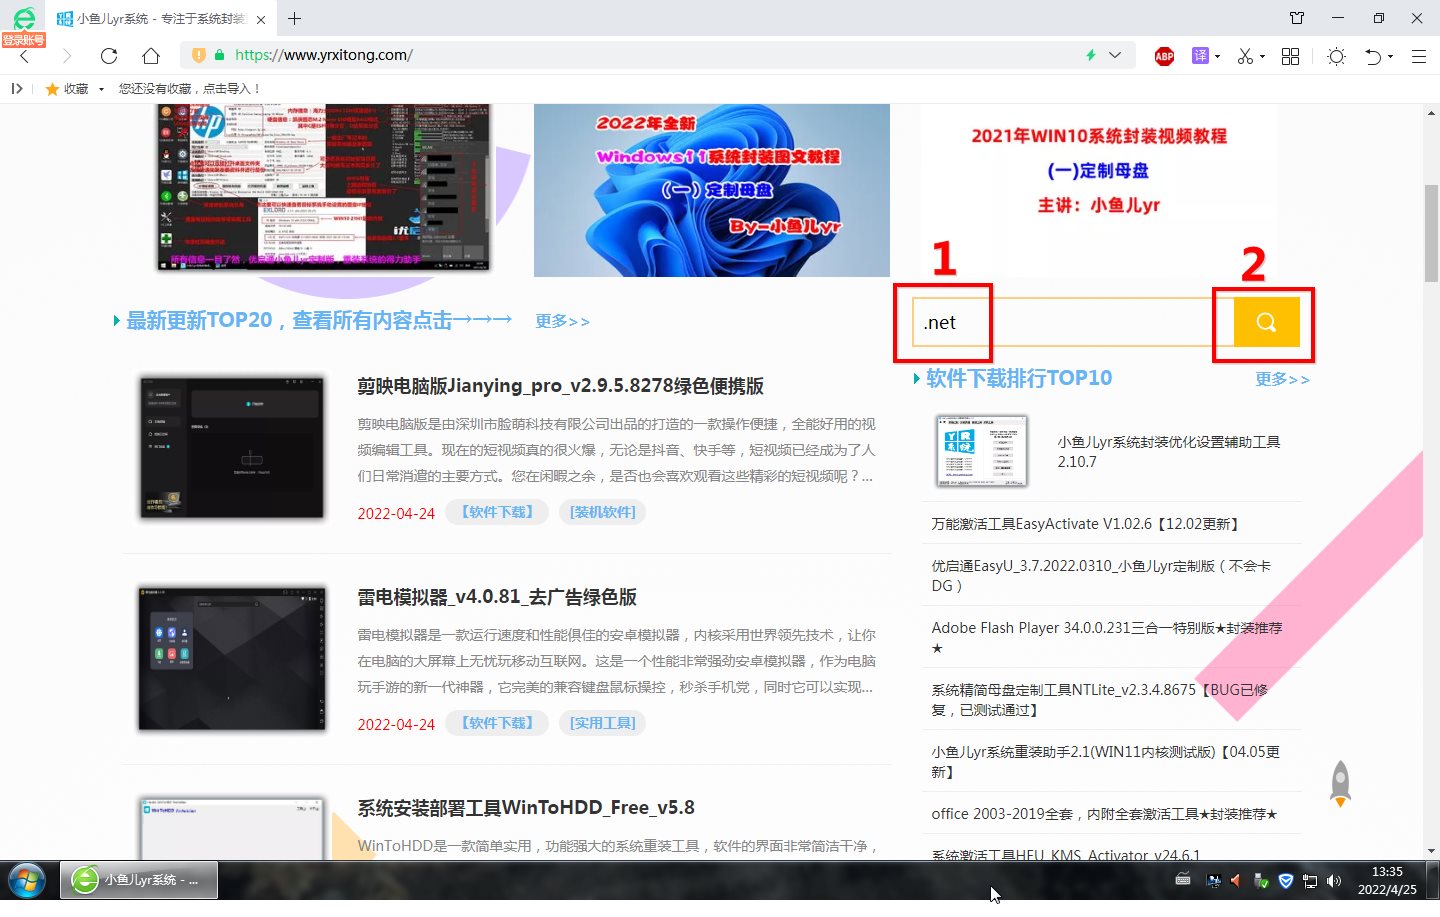The image size is (1440, 917).
Task: Open the browser hamburger menu
Action: (x=1418, y=56)
